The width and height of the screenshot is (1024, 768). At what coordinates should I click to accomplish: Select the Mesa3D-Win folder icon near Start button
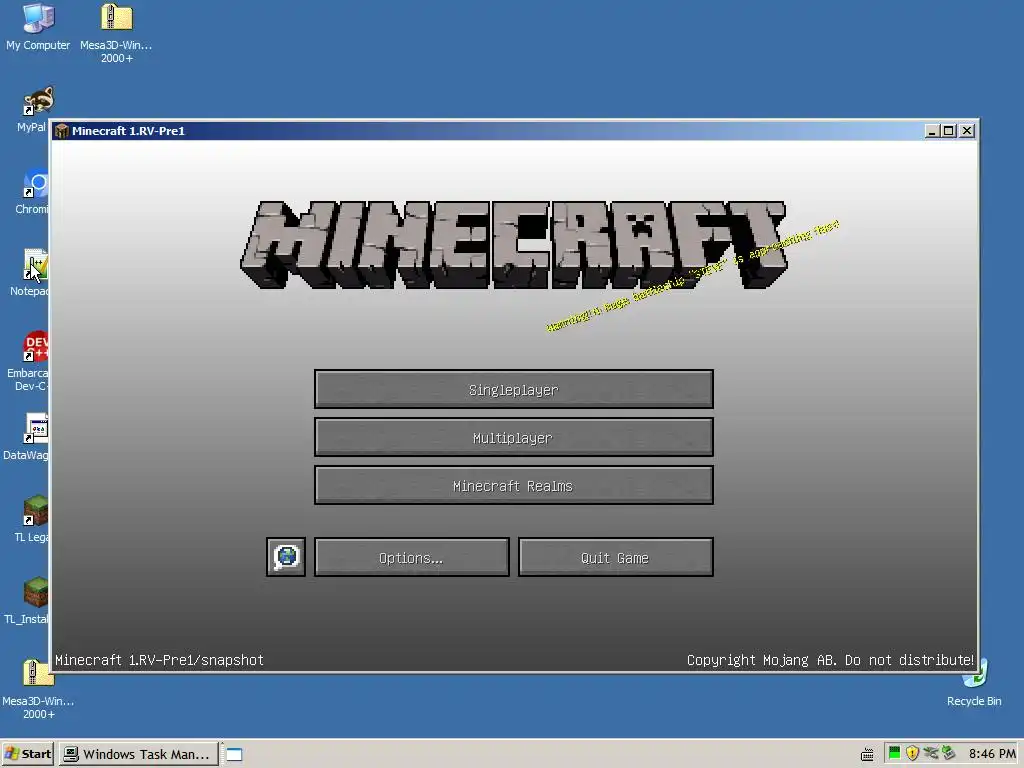[x=38, y=689]
